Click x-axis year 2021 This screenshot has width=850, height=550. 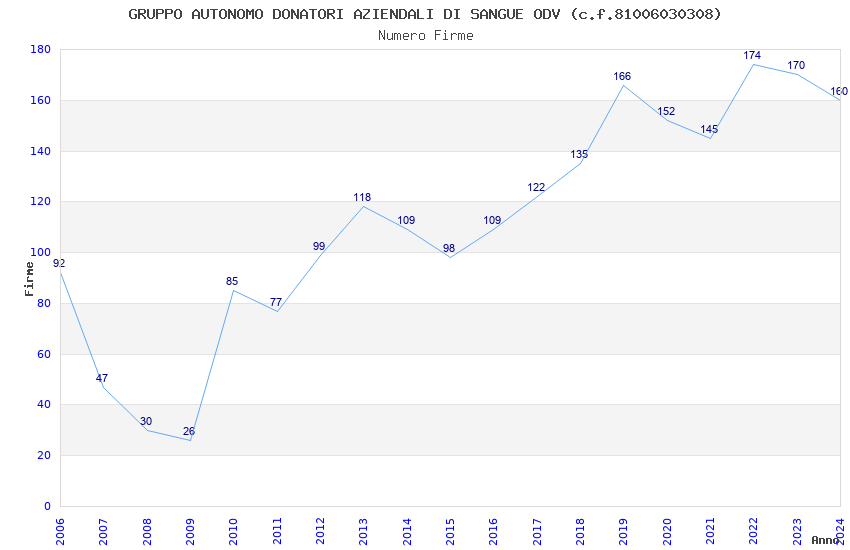tap(710, 532)
